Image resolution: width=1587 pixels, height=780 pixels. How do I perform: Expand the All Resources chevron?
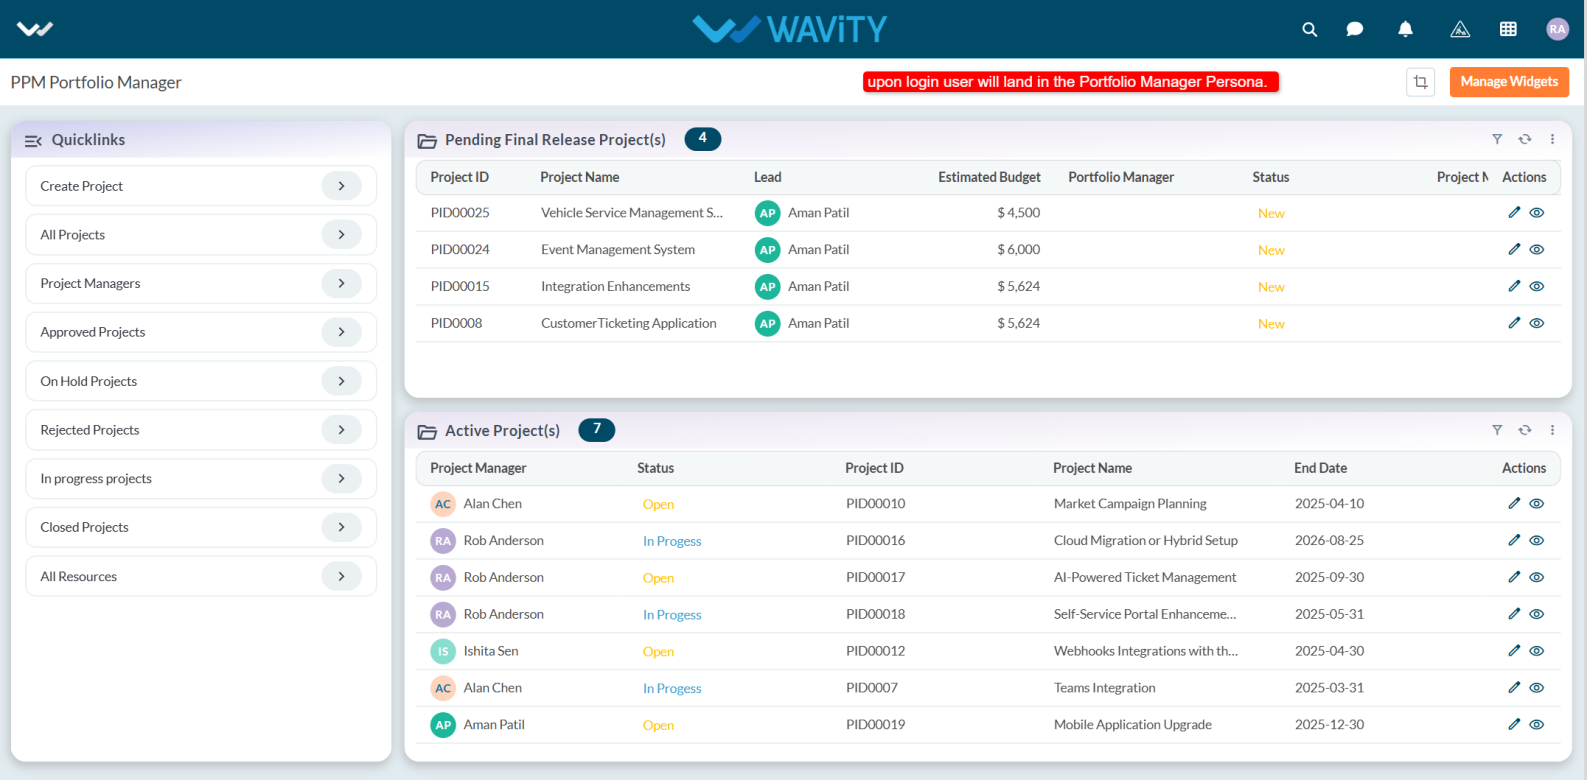(x=341, y=576)
